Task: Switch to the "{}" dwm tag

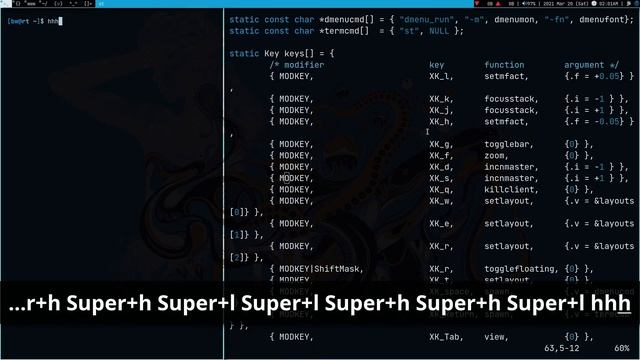Action: (x=18, y=4)
